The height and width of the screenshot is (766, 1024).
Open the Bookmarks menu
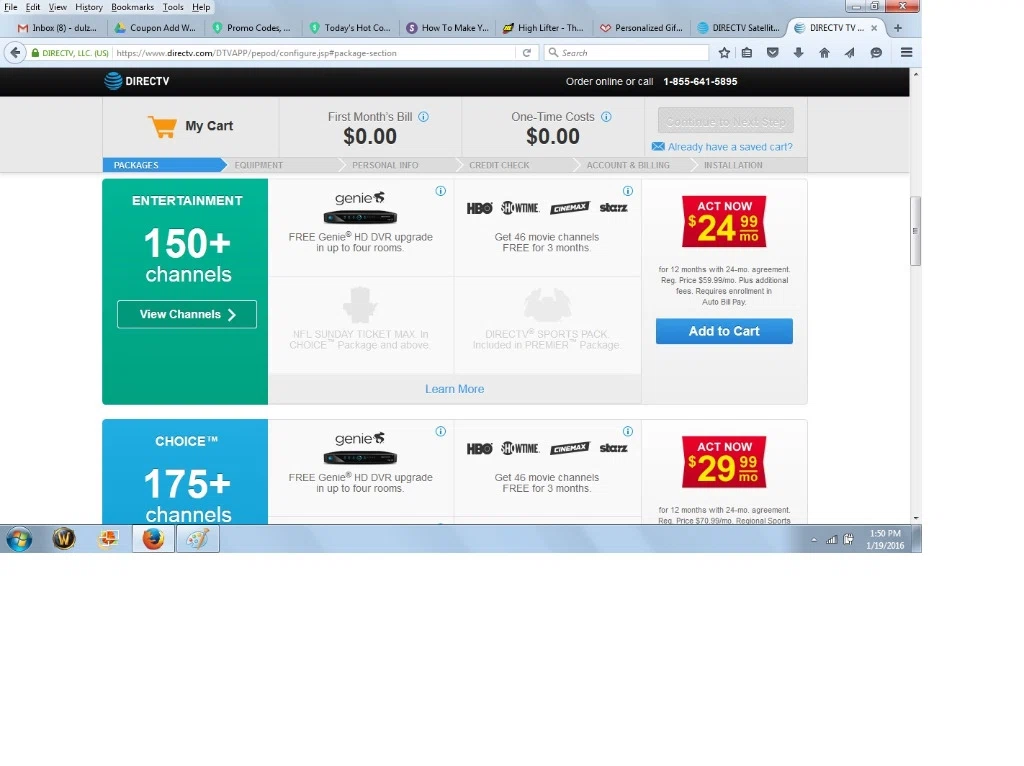[133, 7]
